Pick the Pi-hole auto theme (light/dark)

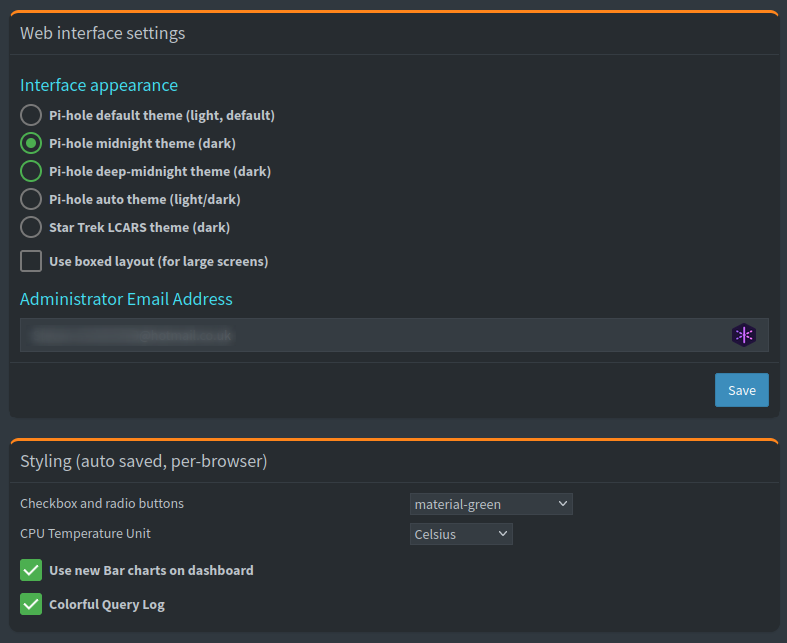[x=31, y=199]
